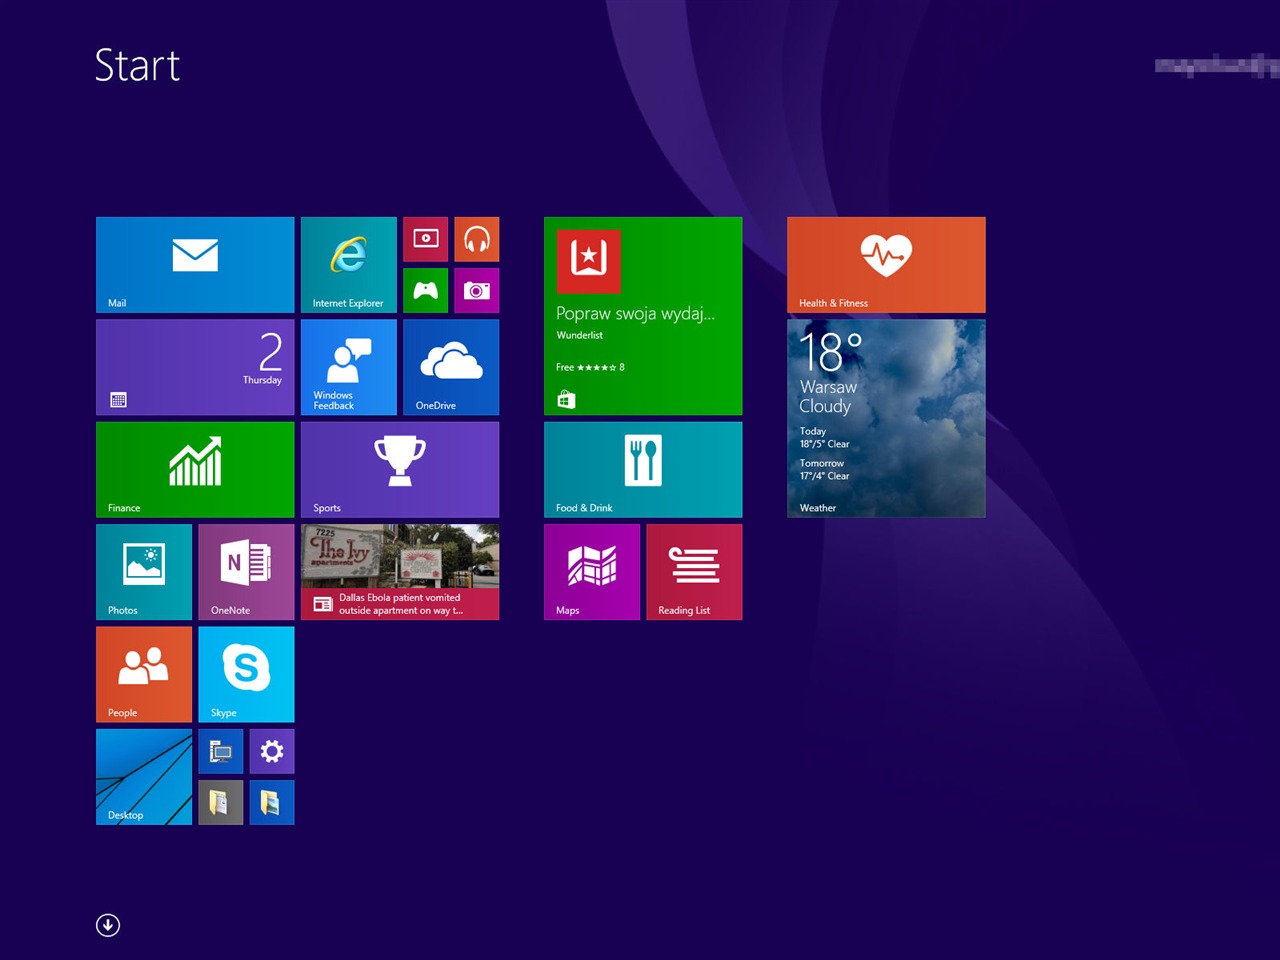
Task: Open the Sports tile with trophy
Action: click(x=400, y=469)
